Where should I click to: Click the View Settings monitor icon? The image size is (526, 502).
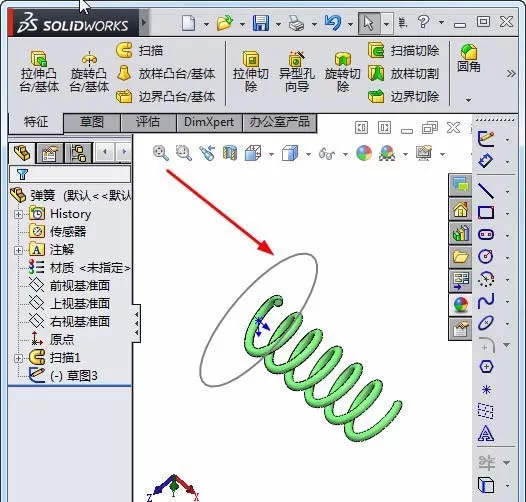pyautogui.click(x=424, y=153)
